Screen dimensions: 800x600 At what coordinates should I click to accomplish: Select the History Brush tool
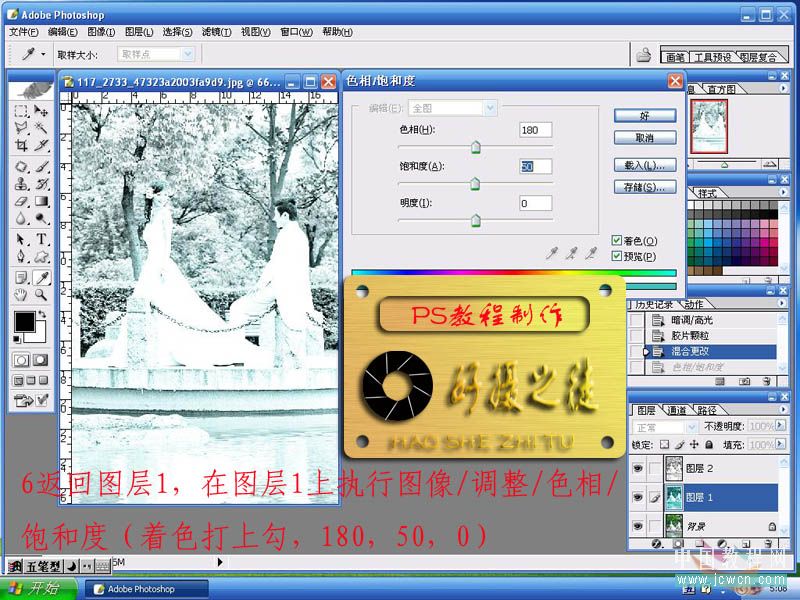click(x=41, y=184)
